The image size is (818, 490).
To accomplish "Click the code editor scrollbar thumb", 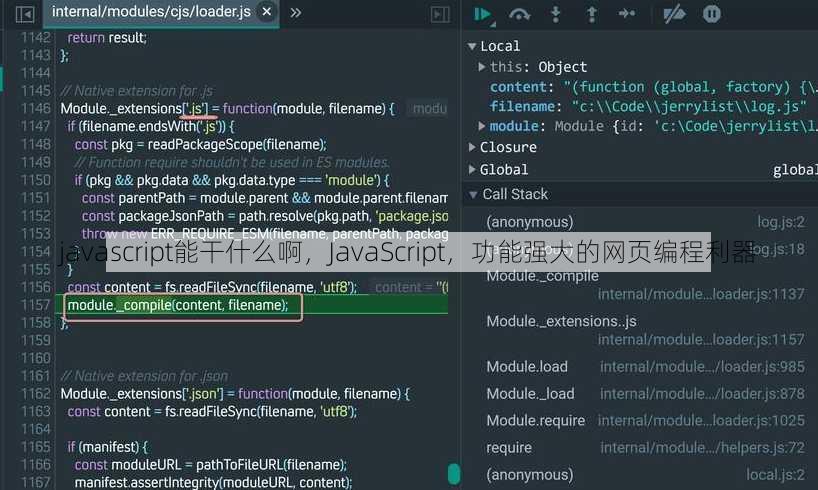I will (x=454, y=474).
